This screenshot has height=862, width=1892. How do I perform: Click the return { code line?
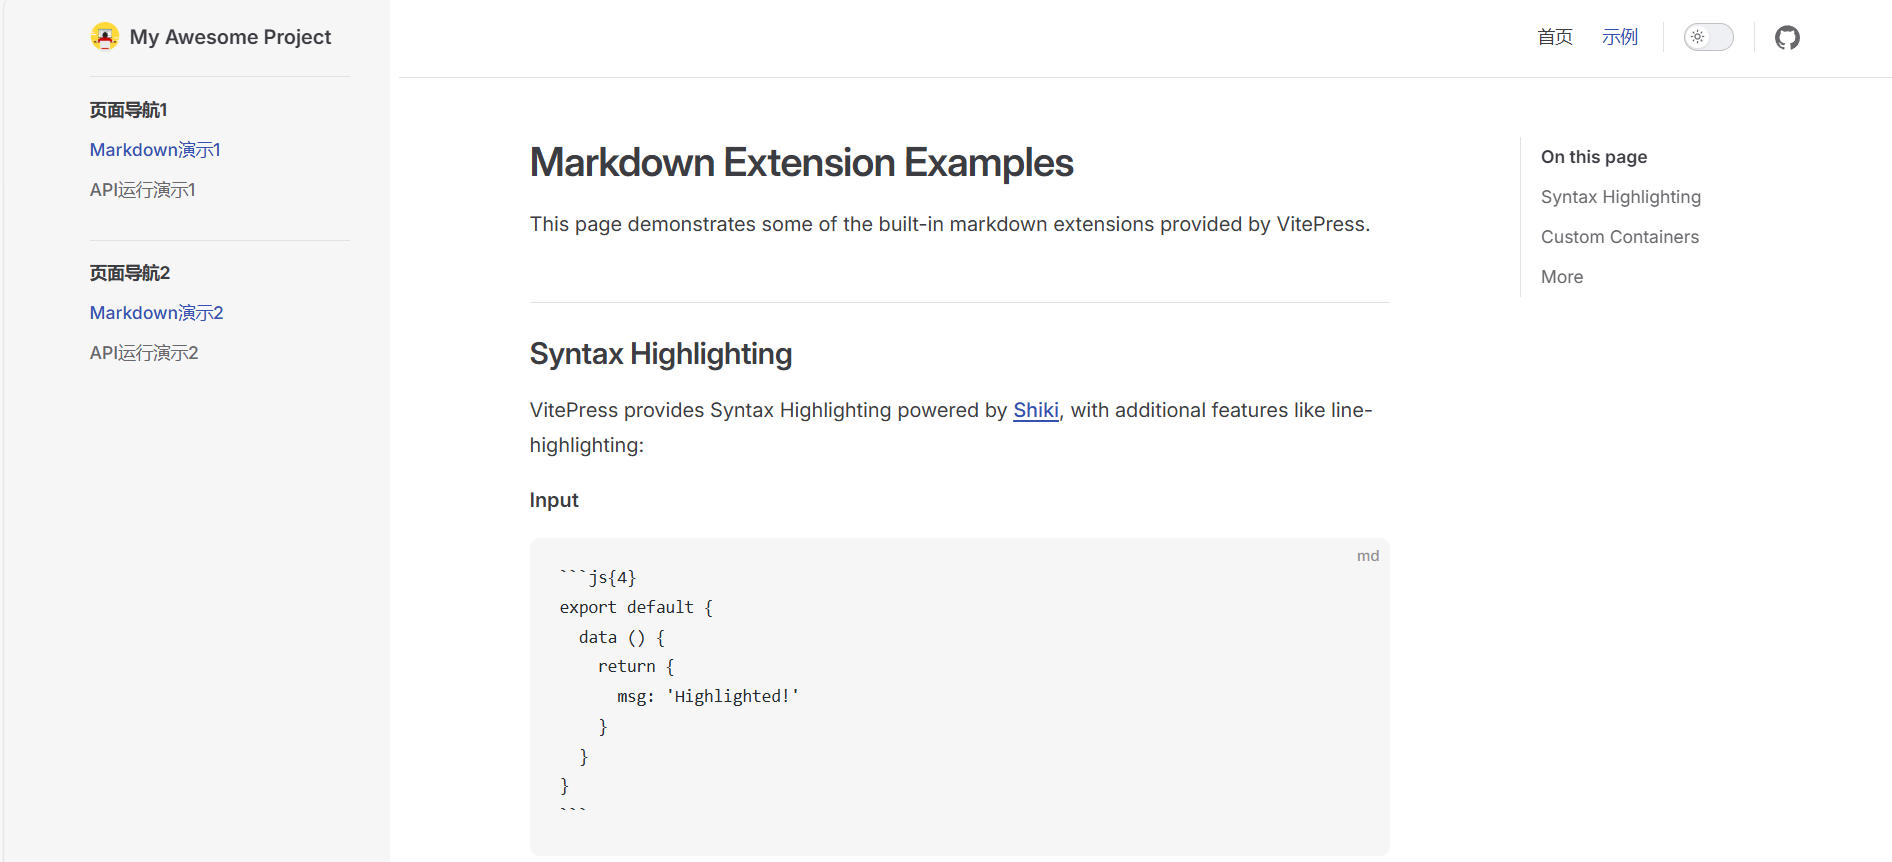(x=636, y=666)
